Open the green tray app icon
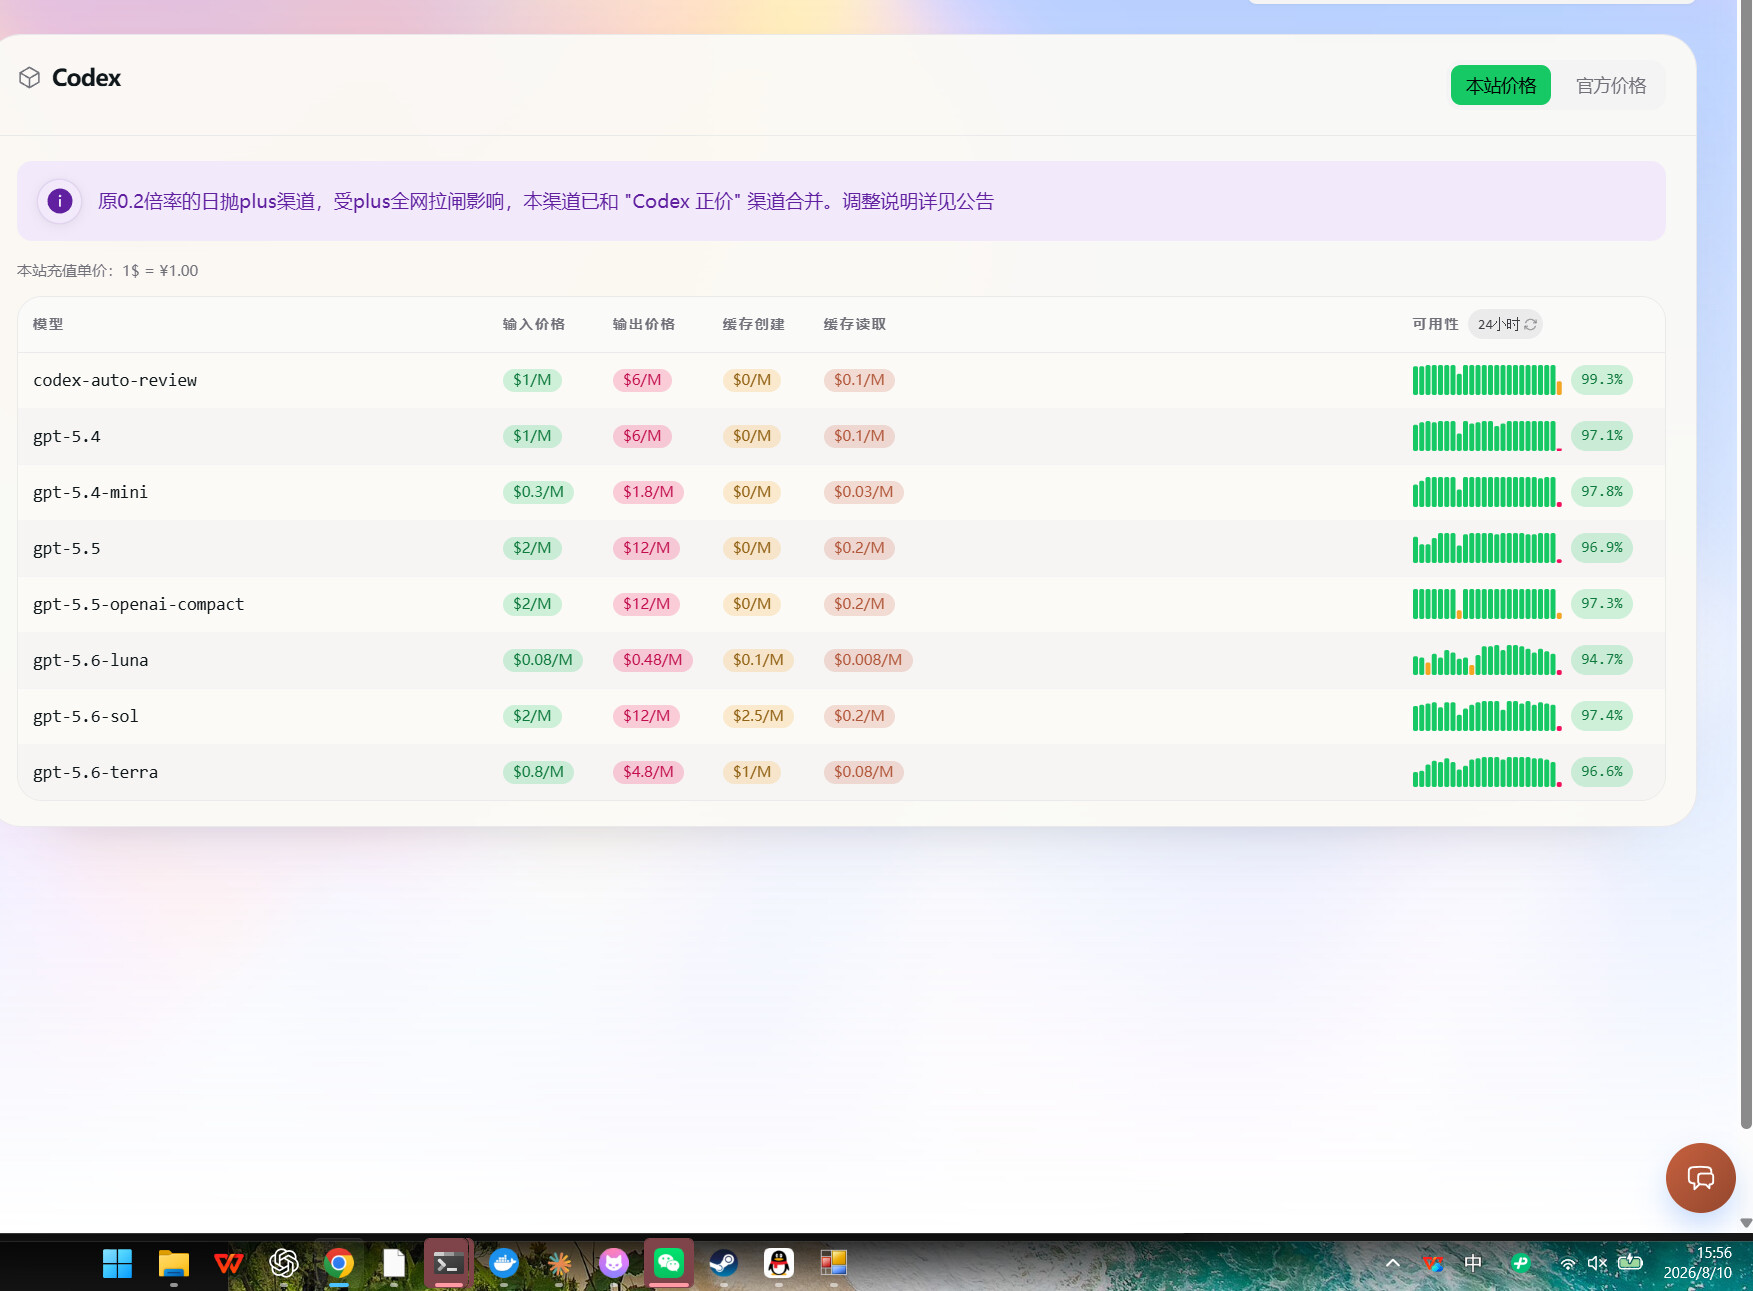The image size is (1753, 1291). (1521, 1263)
